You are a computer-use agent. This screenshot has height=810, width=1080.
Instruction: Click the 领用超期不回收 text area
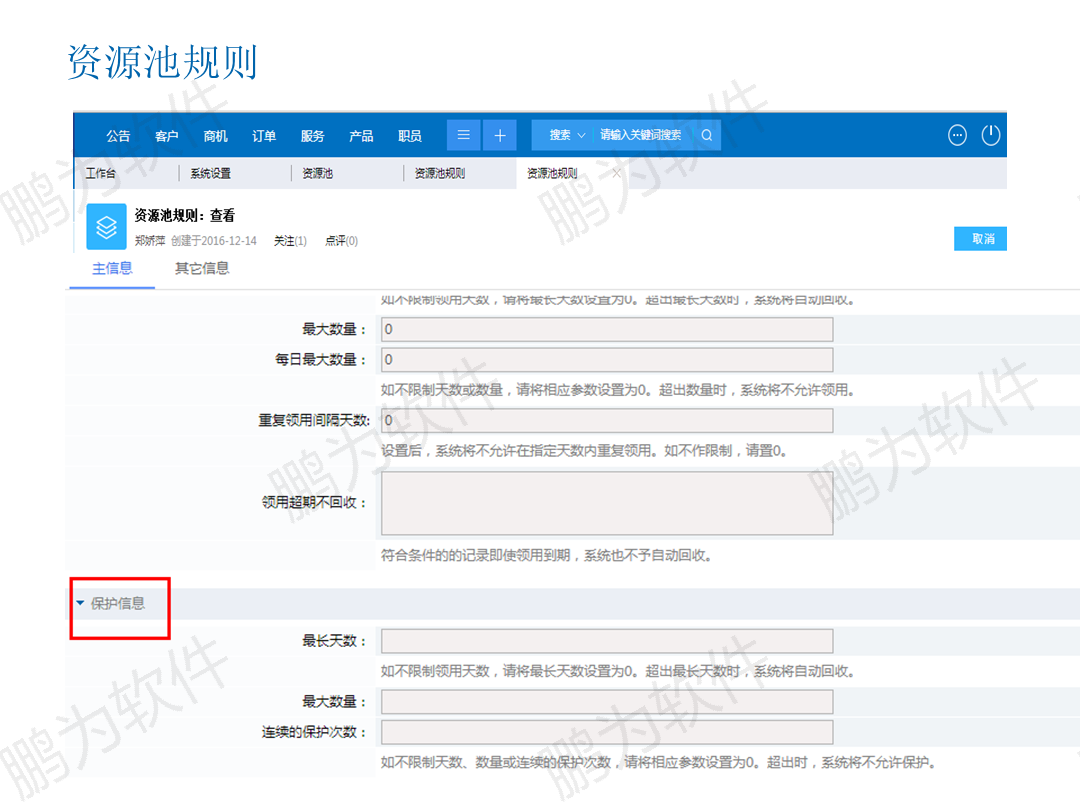607,503
